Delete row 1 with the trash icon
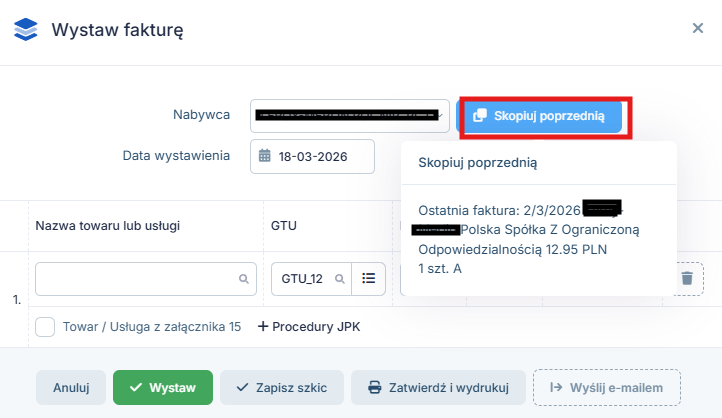 (x=685, y=279)
